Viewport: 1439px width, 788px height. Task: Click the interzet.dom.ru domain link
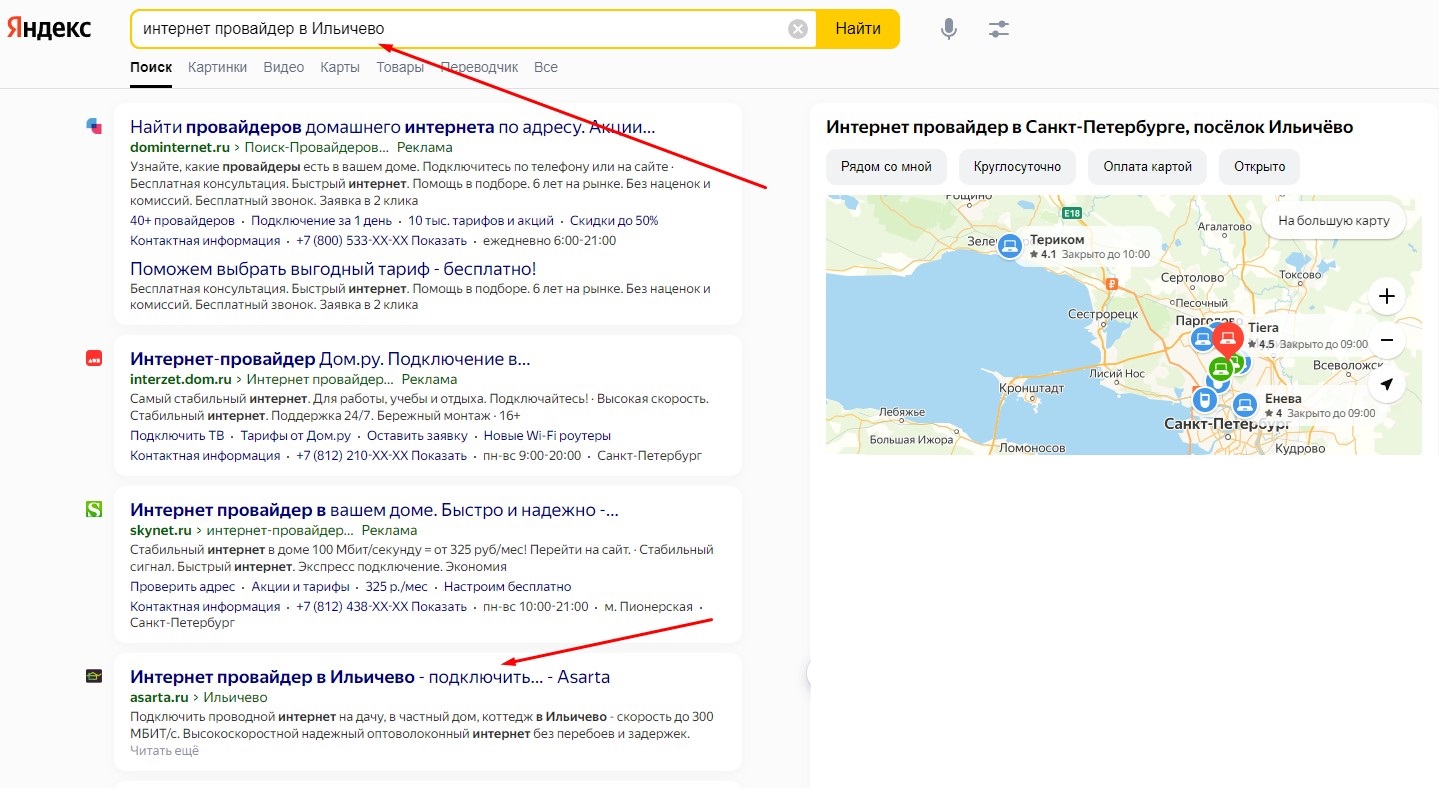pos(180,379)
